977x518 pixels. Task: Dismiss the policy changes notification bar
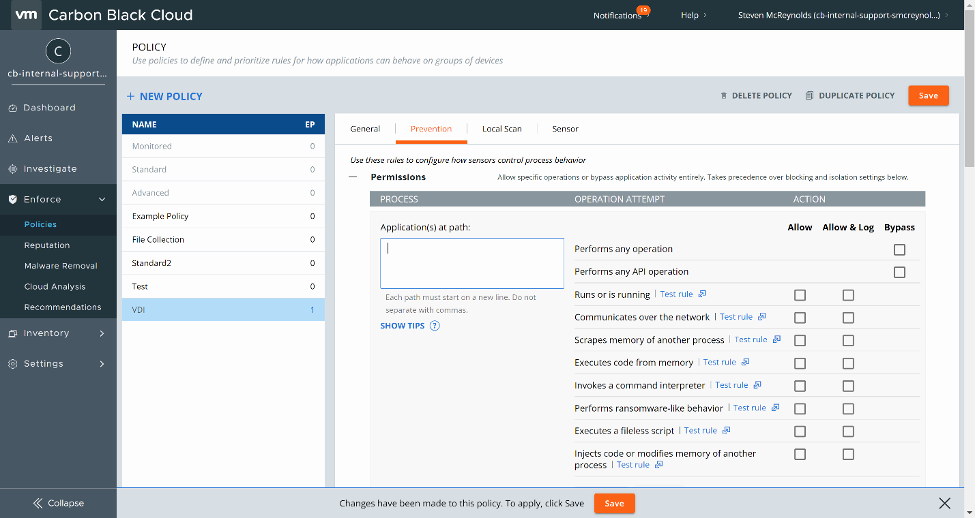tap(945, 503)
